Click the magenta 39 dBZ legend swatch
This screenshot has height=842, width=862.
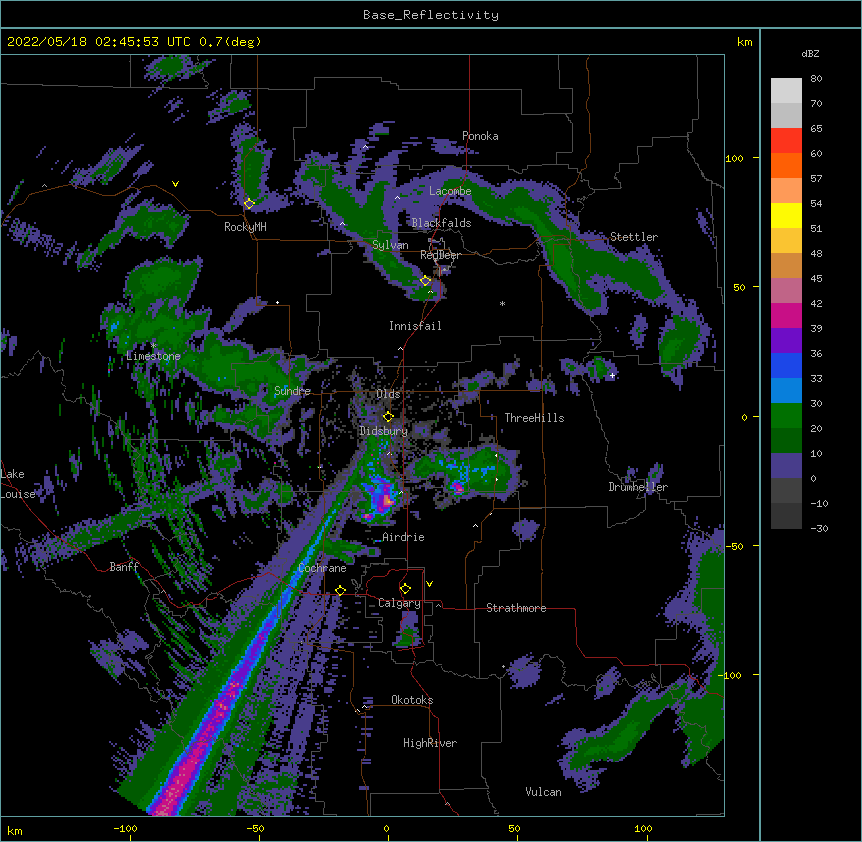pyautogui.click(x=786, y=315)
